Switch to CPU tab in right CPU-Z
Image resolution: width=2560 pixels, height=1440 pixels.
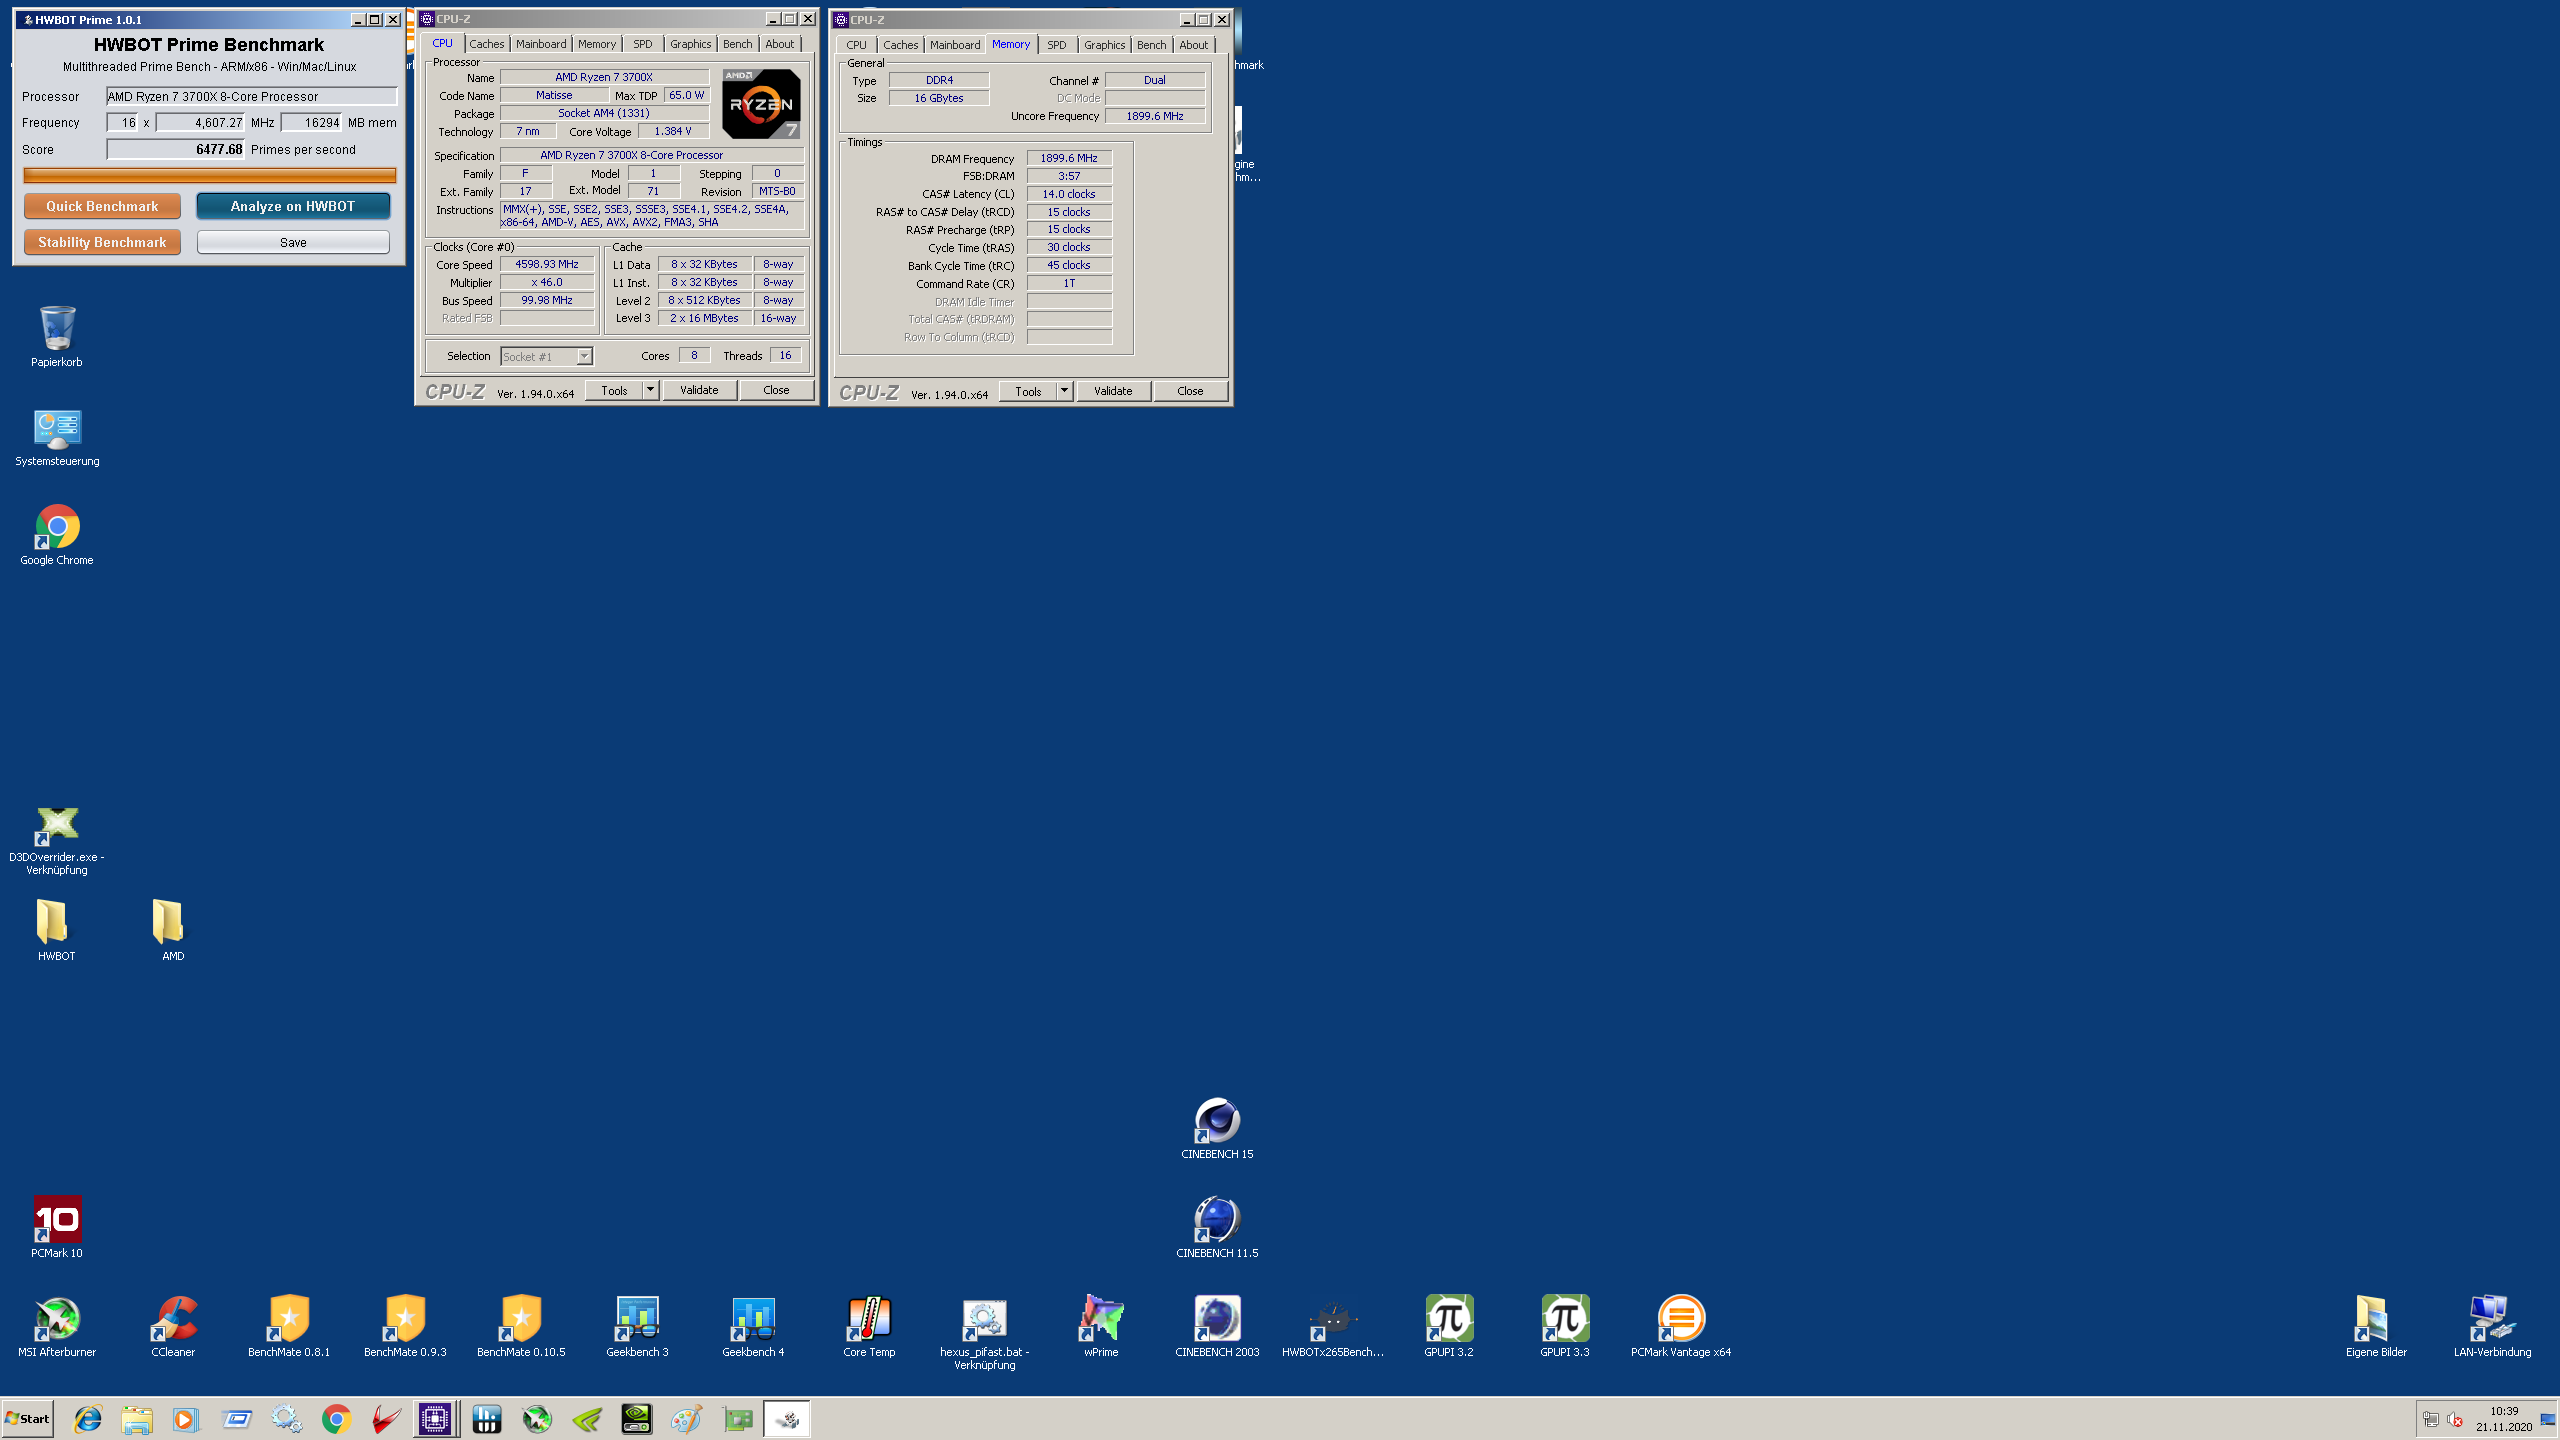coord(857,45)
